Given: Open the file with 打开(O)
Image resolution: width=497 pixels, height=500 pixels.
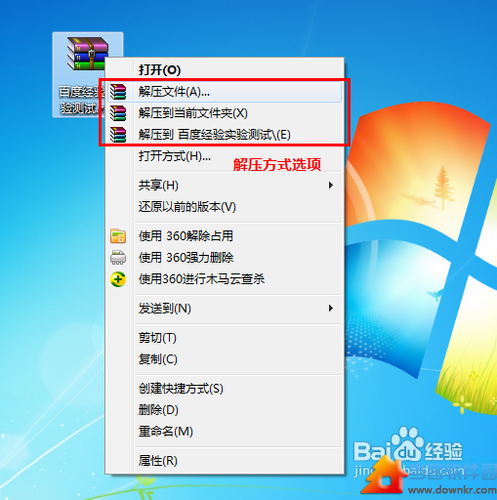Looking at the screenshot, I should pyautogui.click(x=225, y=70).
